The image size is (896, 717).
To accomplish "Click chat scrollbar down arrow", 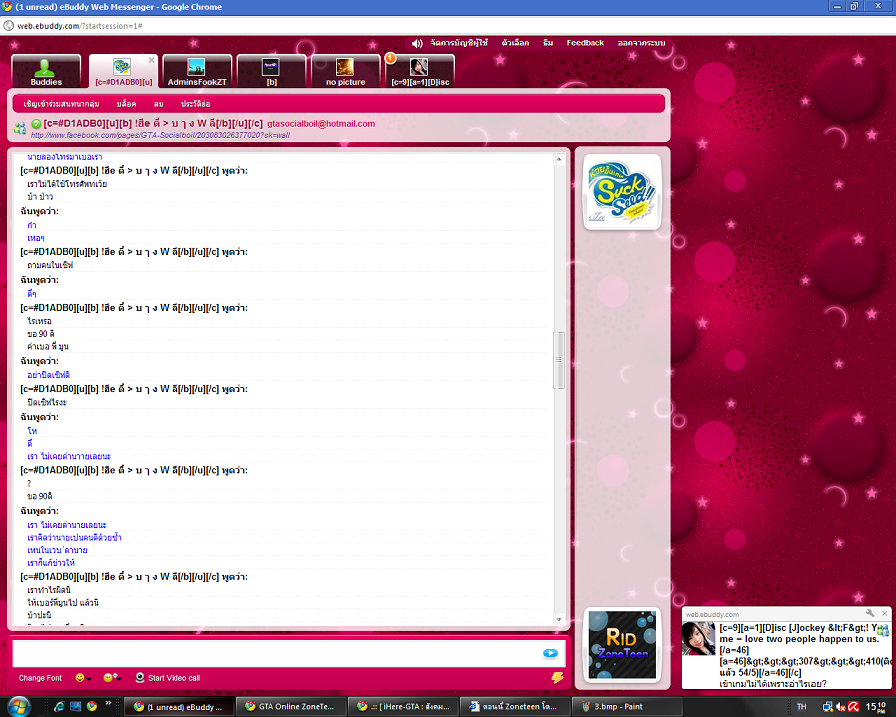I will (x=559, y=620).
